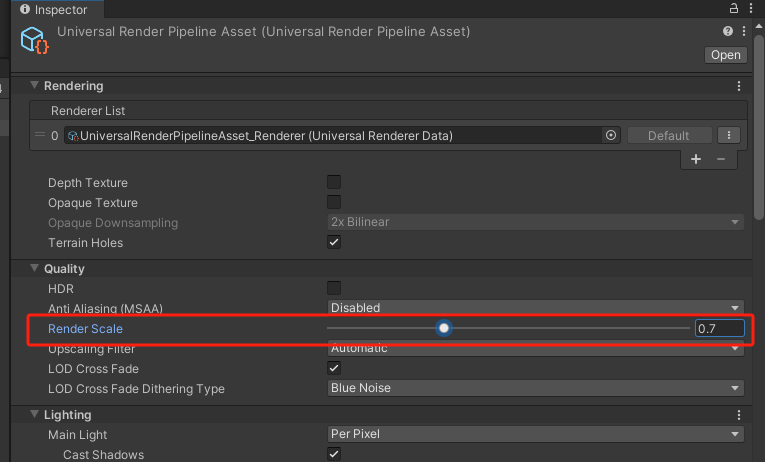Open the Rendering section's three-dot menu

[739, 86]
